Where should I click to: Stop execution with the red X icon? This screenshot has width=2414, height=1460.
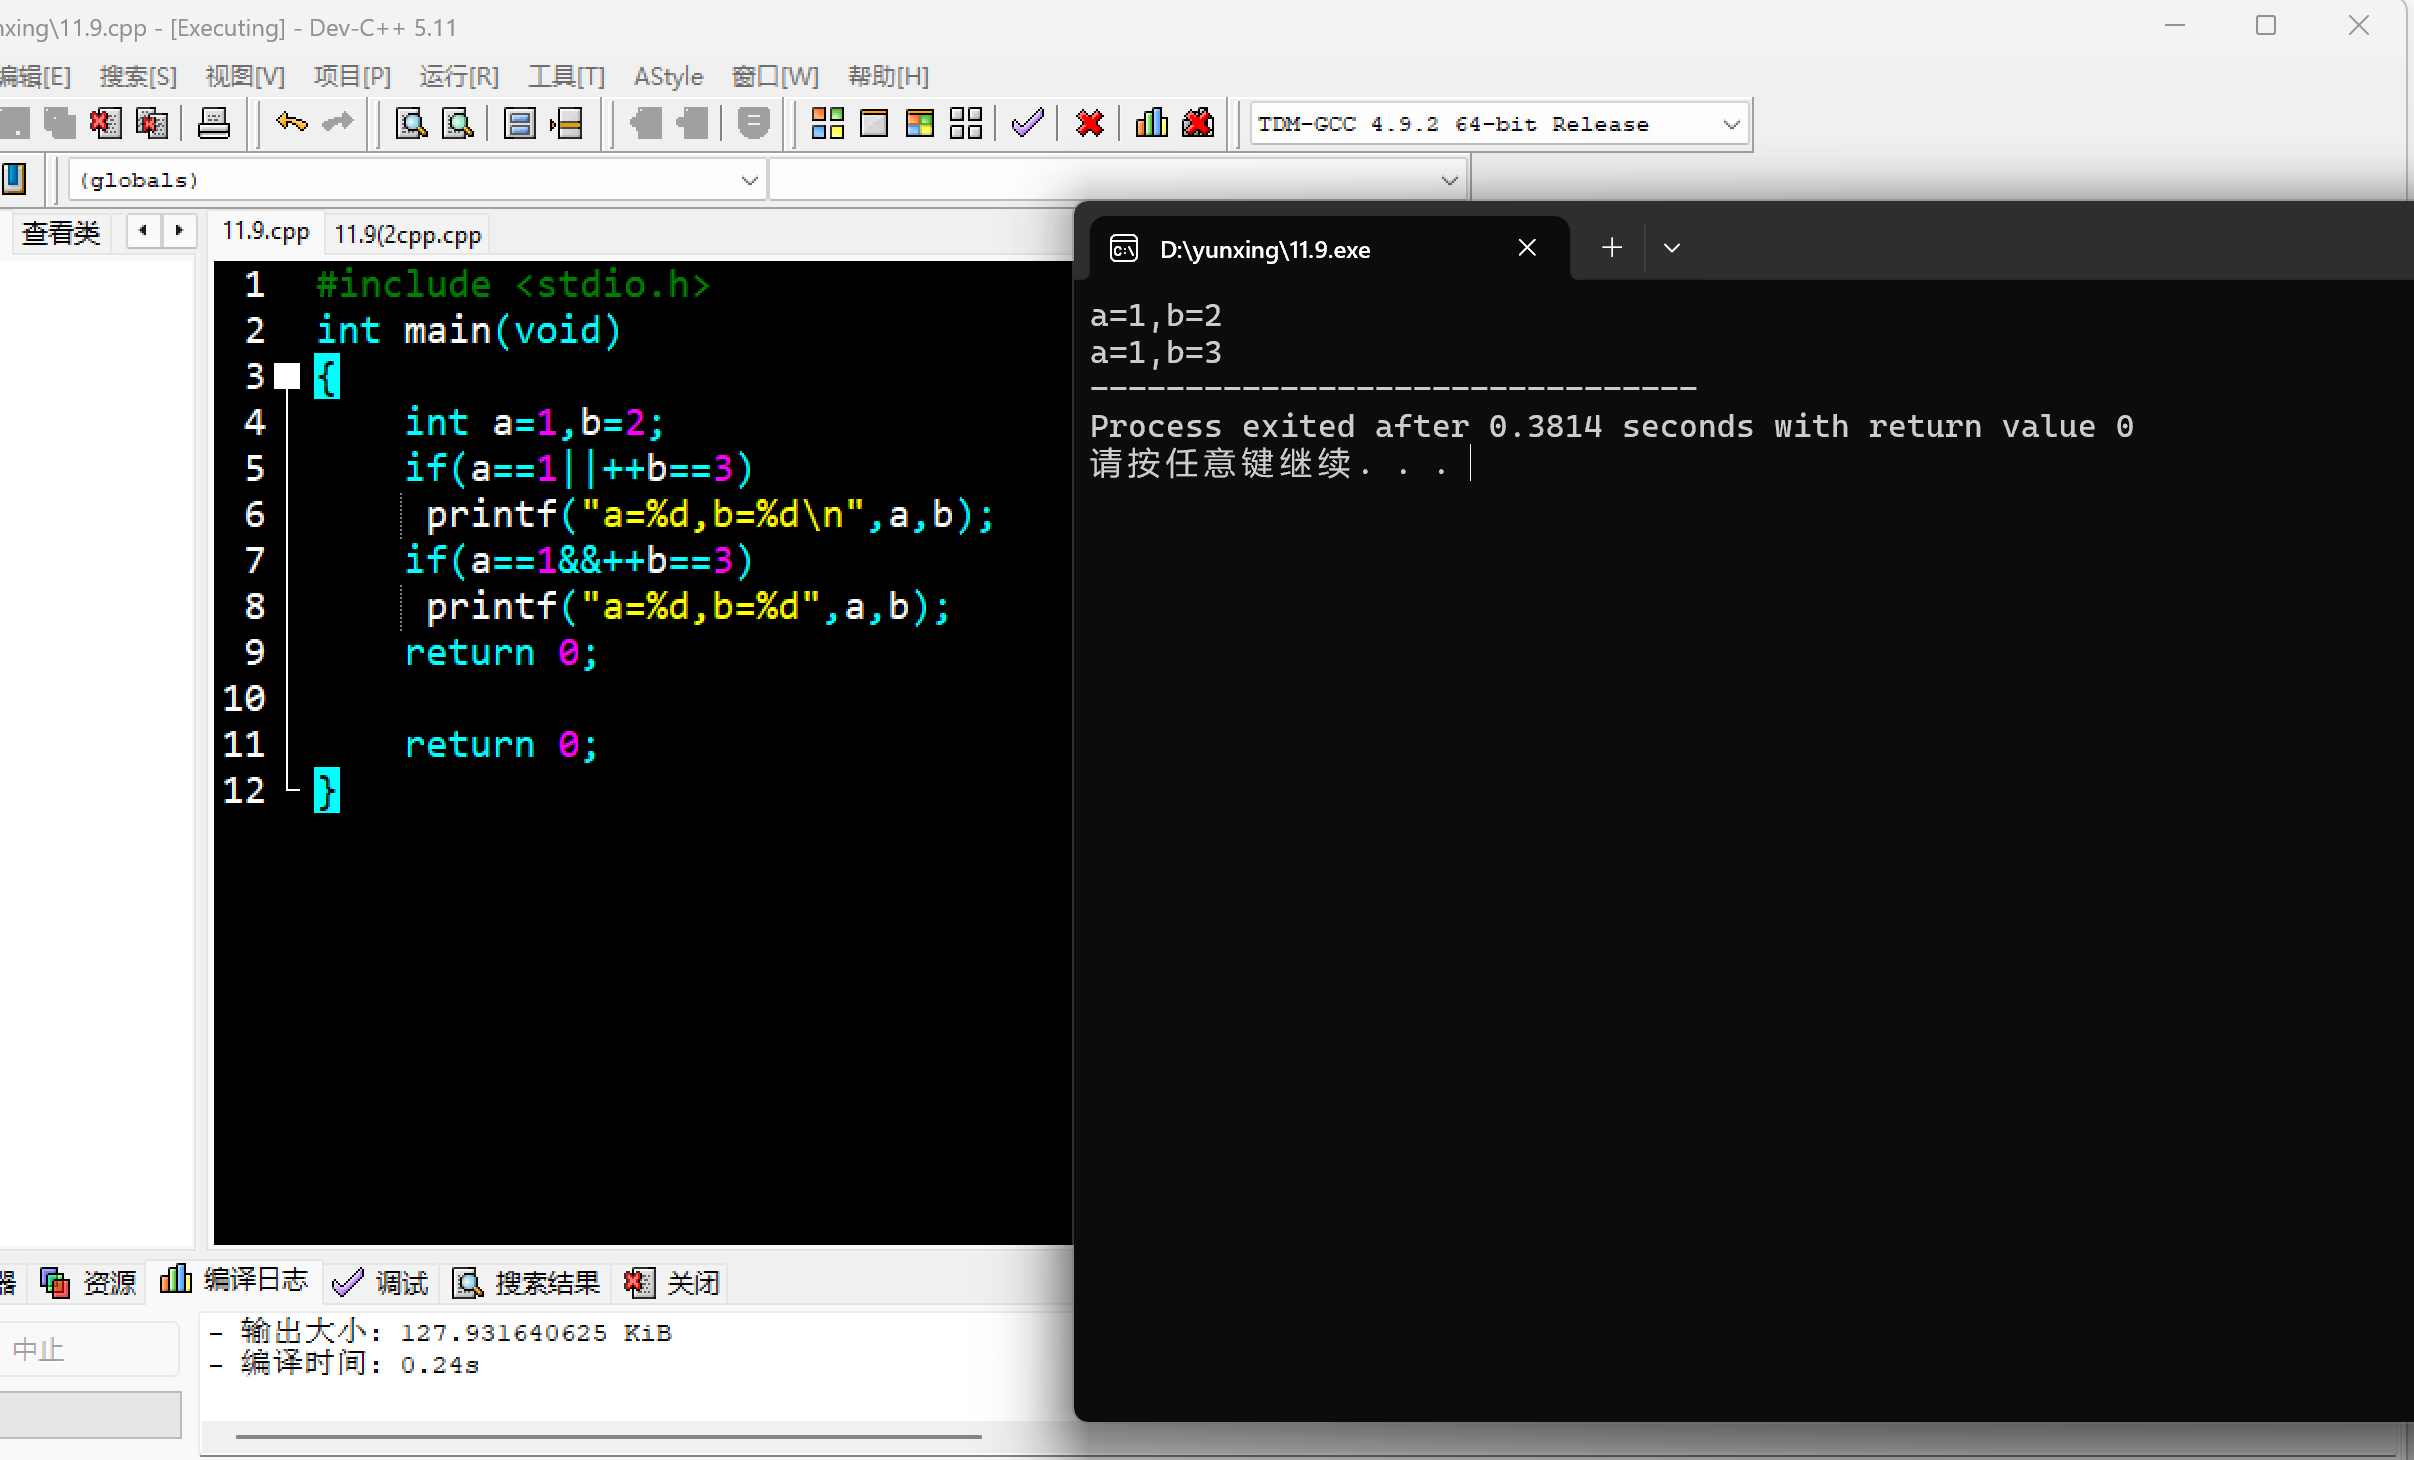[1089, 124]
